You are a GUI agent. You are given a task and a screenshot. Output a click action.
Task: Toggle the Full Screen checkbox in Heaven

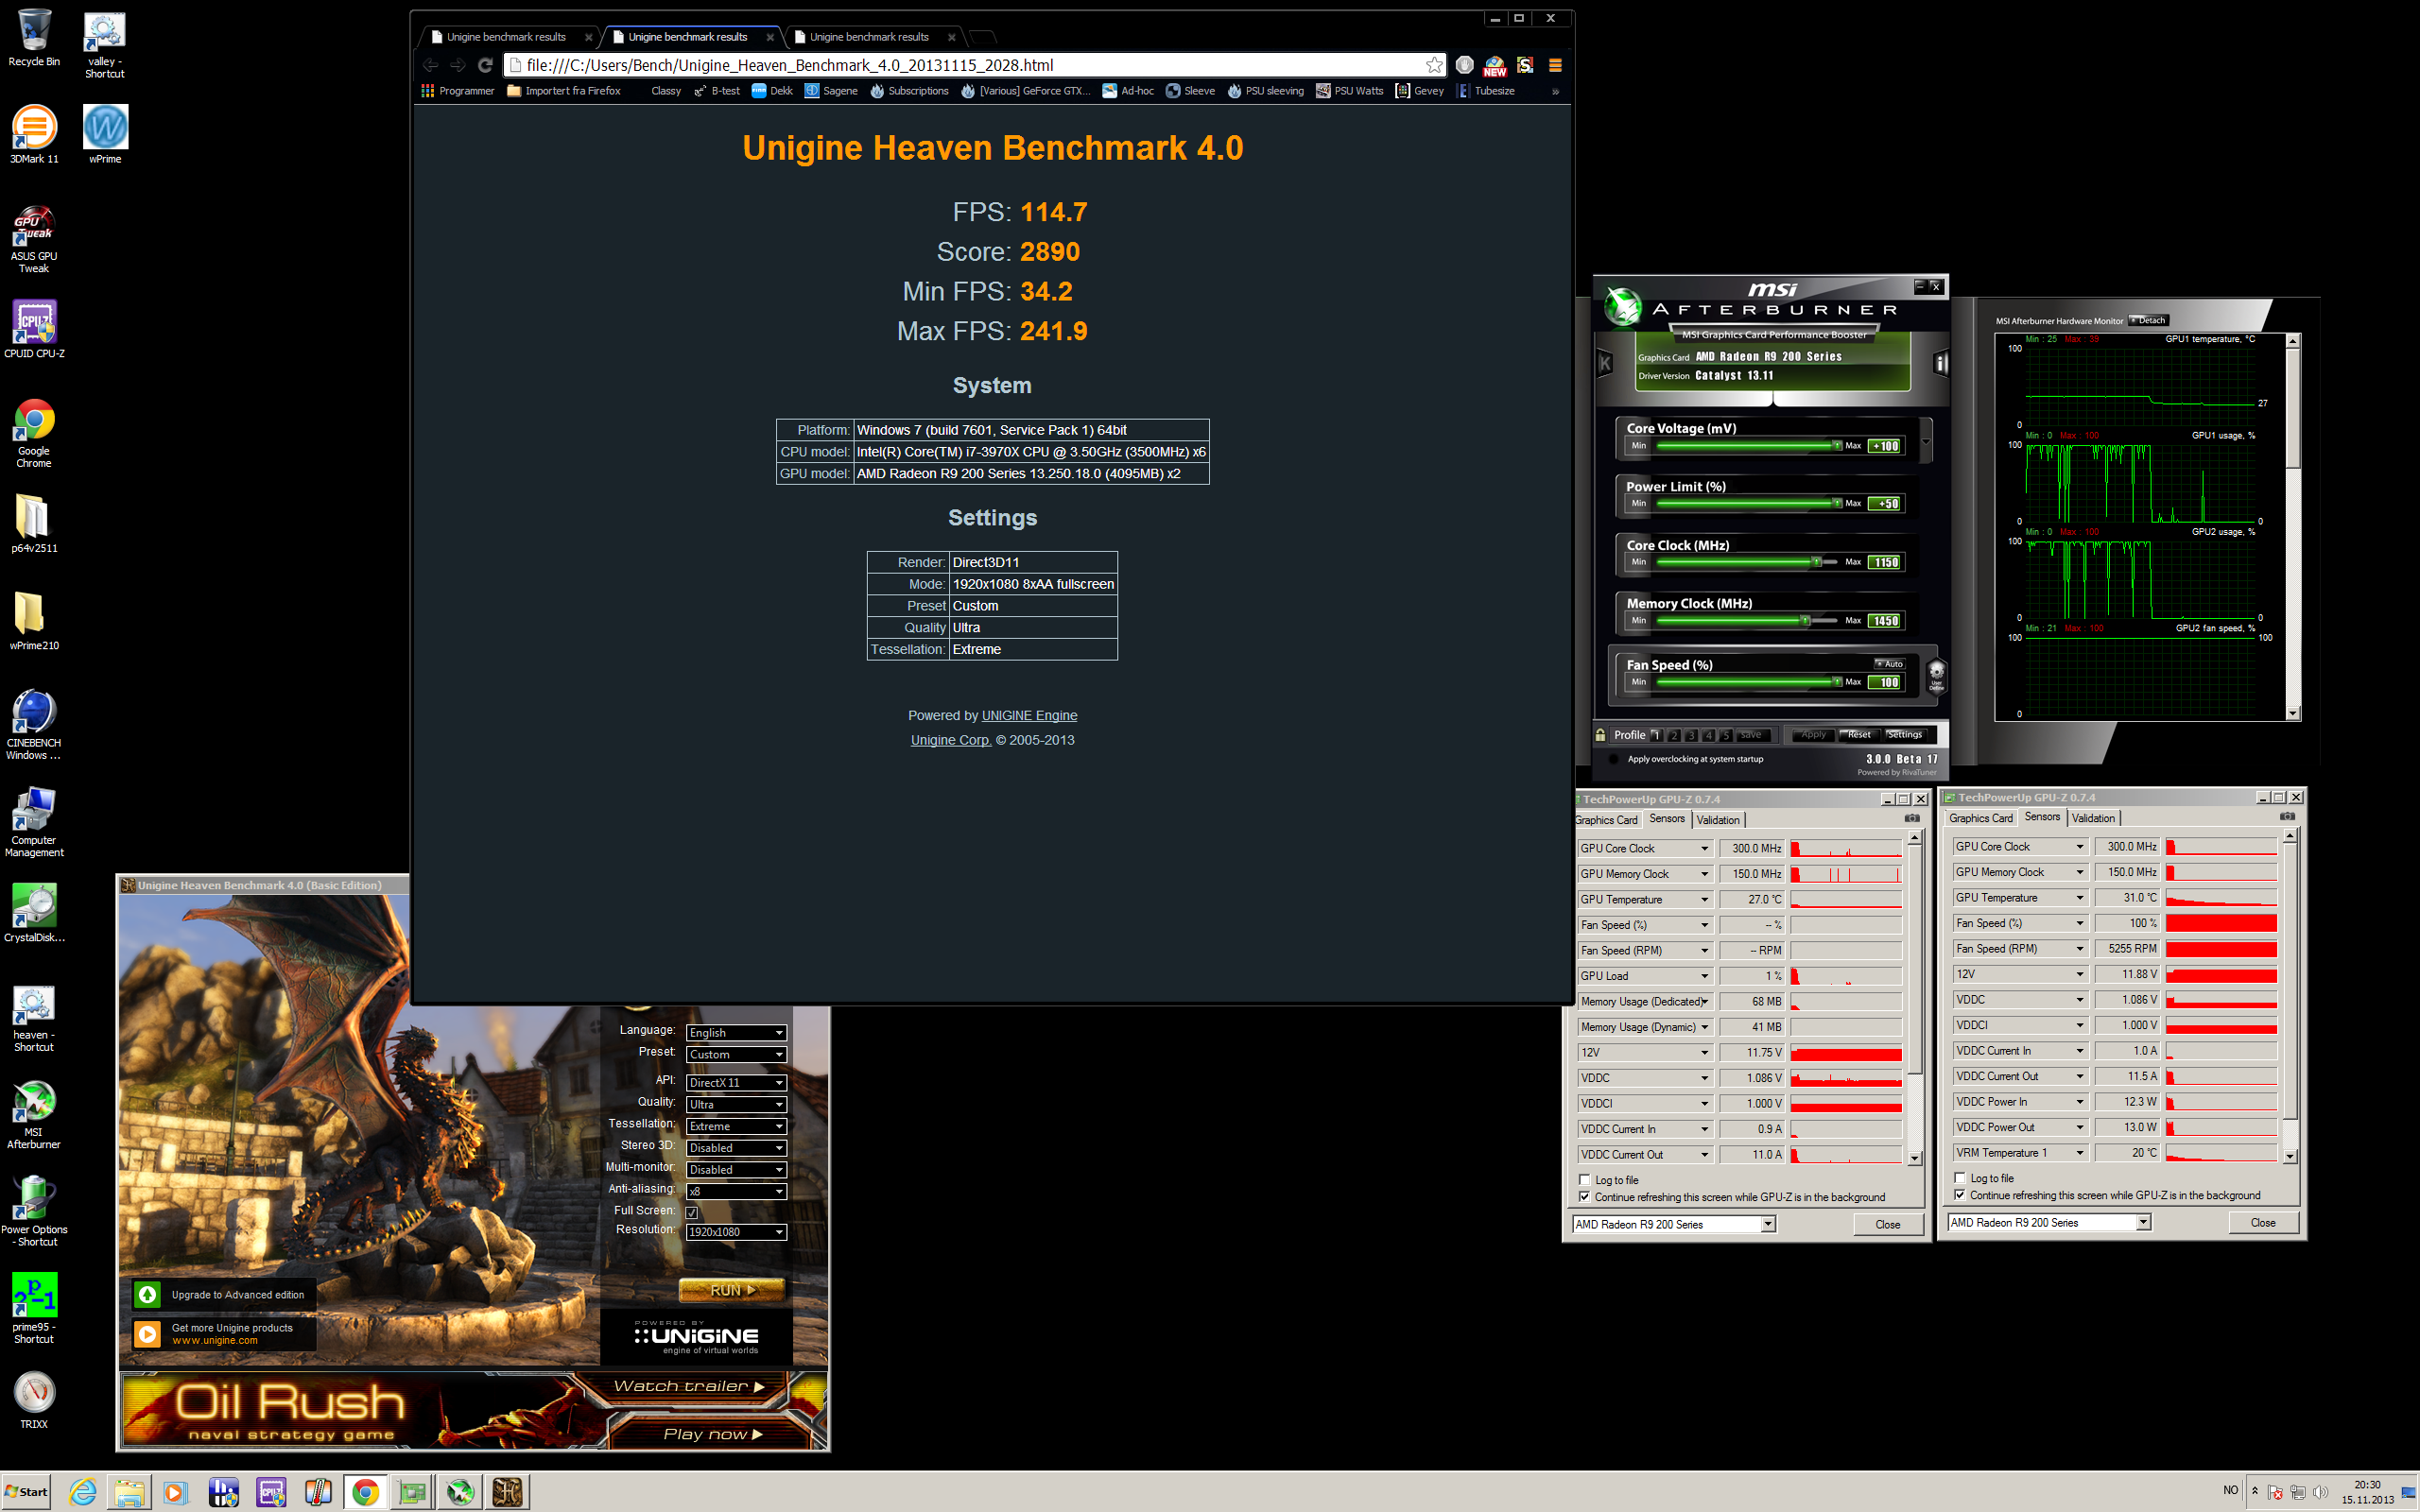(691, 1212)
